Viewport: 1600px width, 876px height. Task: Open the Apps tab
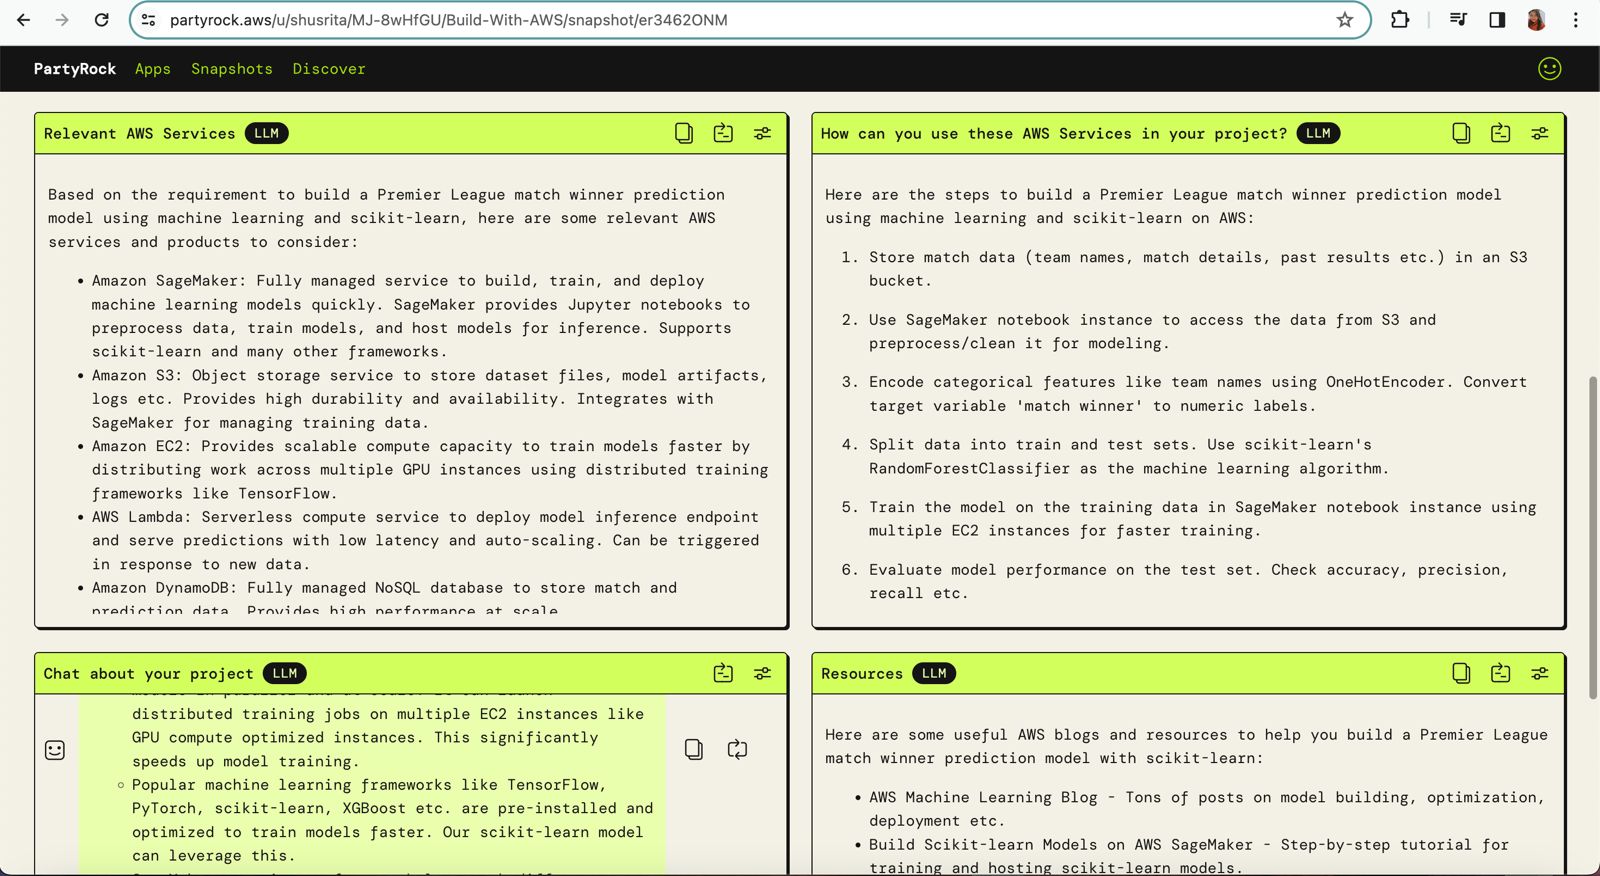click(153, 69)
